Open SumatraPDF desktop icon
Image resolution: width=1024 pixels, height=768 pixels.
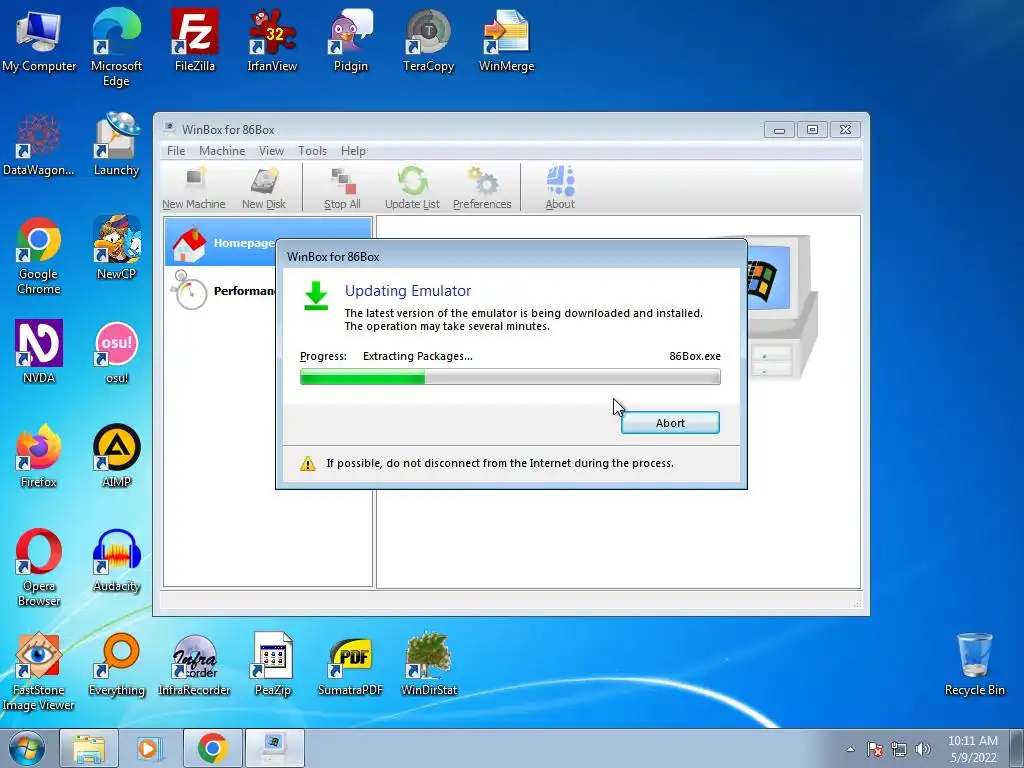351,665
